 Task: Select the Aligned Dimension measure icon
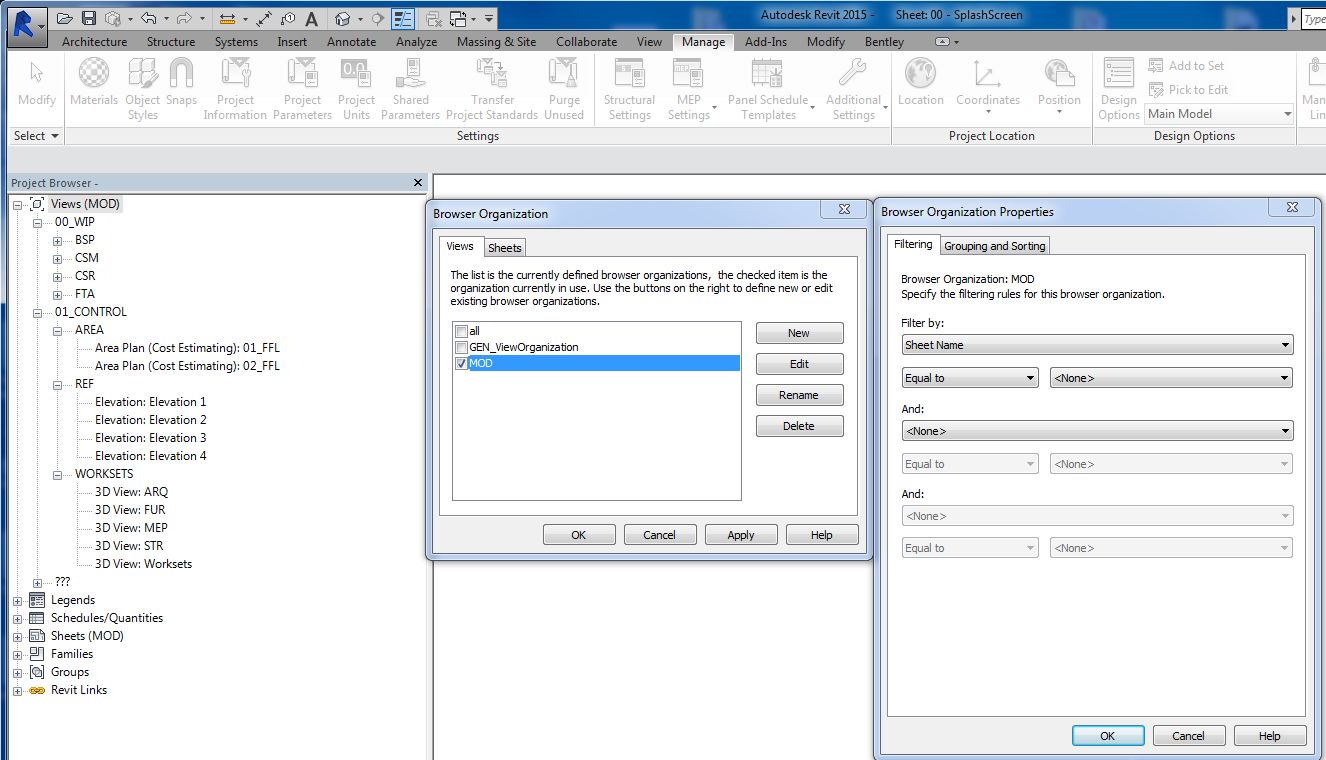pos(227,18)
